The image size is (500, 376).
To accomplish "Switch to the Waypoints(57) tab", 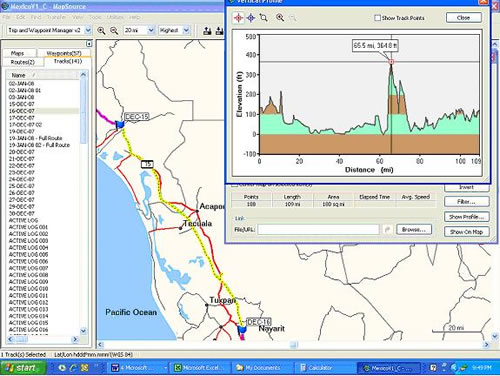I will pyautogui.click(x=64, y=53).
